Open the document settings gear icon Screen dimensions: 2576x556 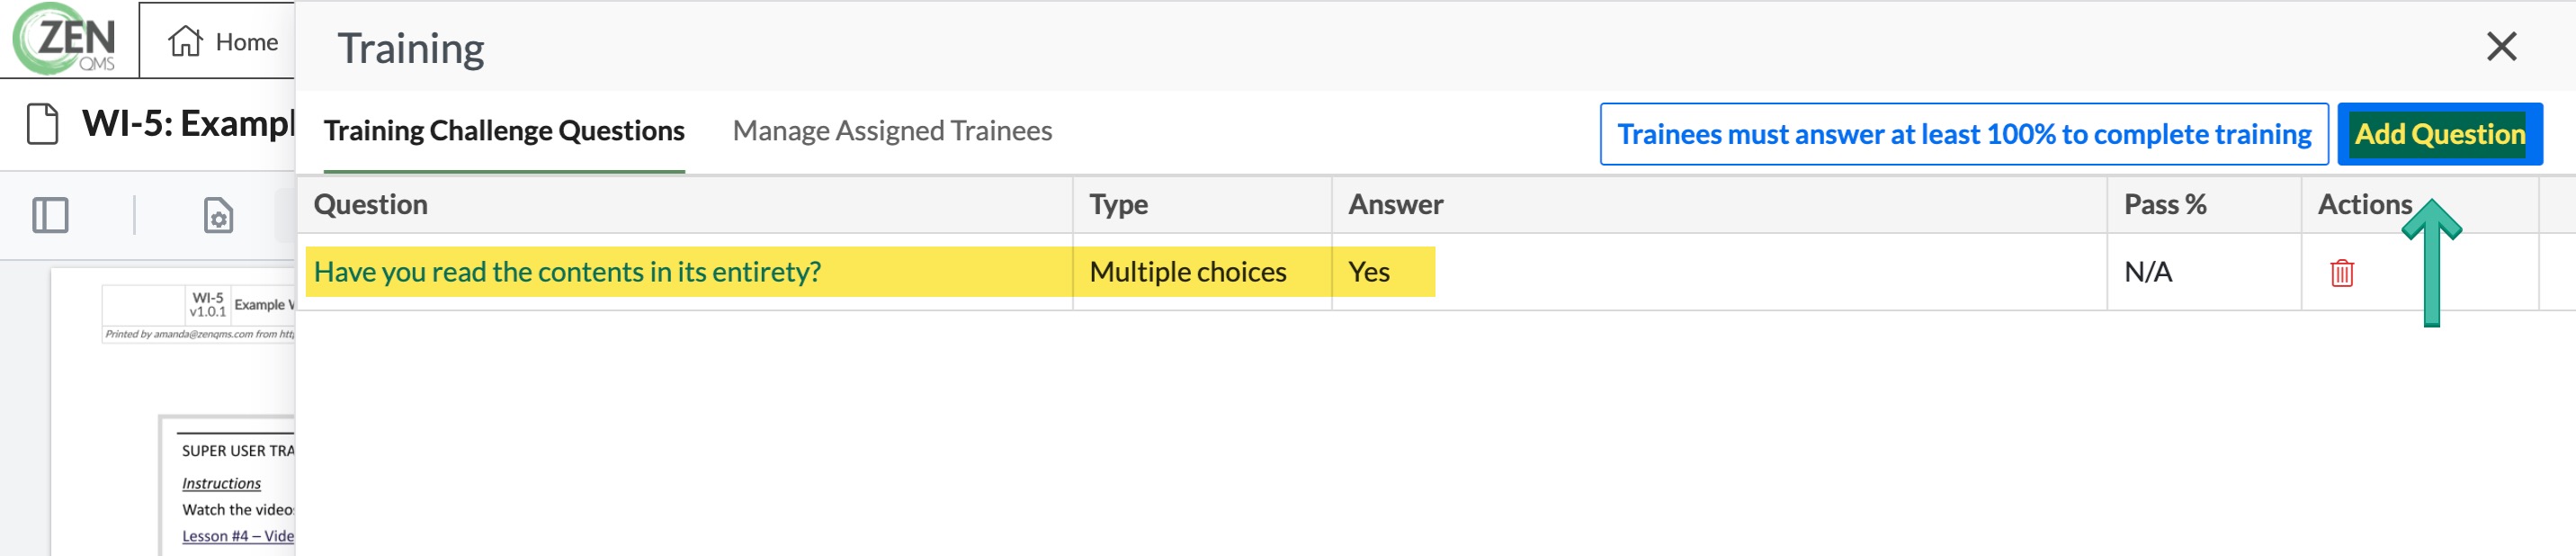point(218,215)
